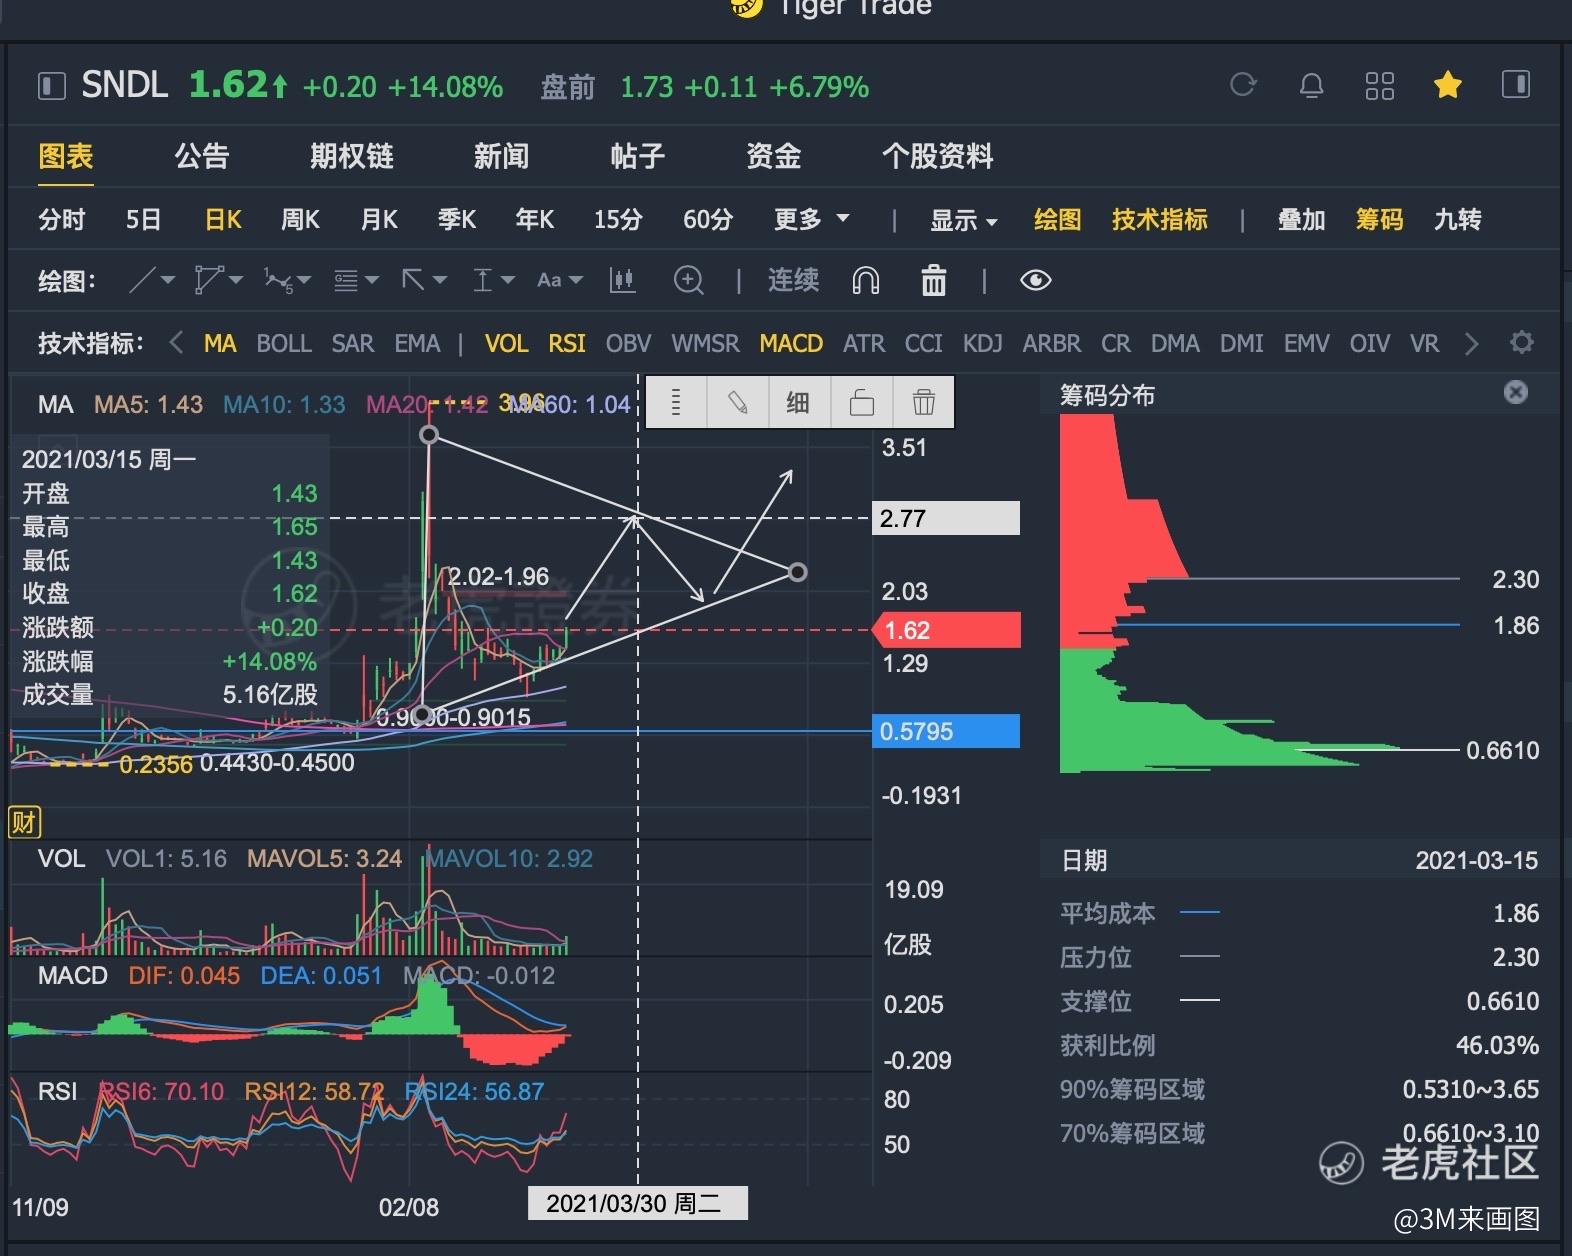
Task: Delete selected drawing via popup trash icon
Action: pos(923,402)
